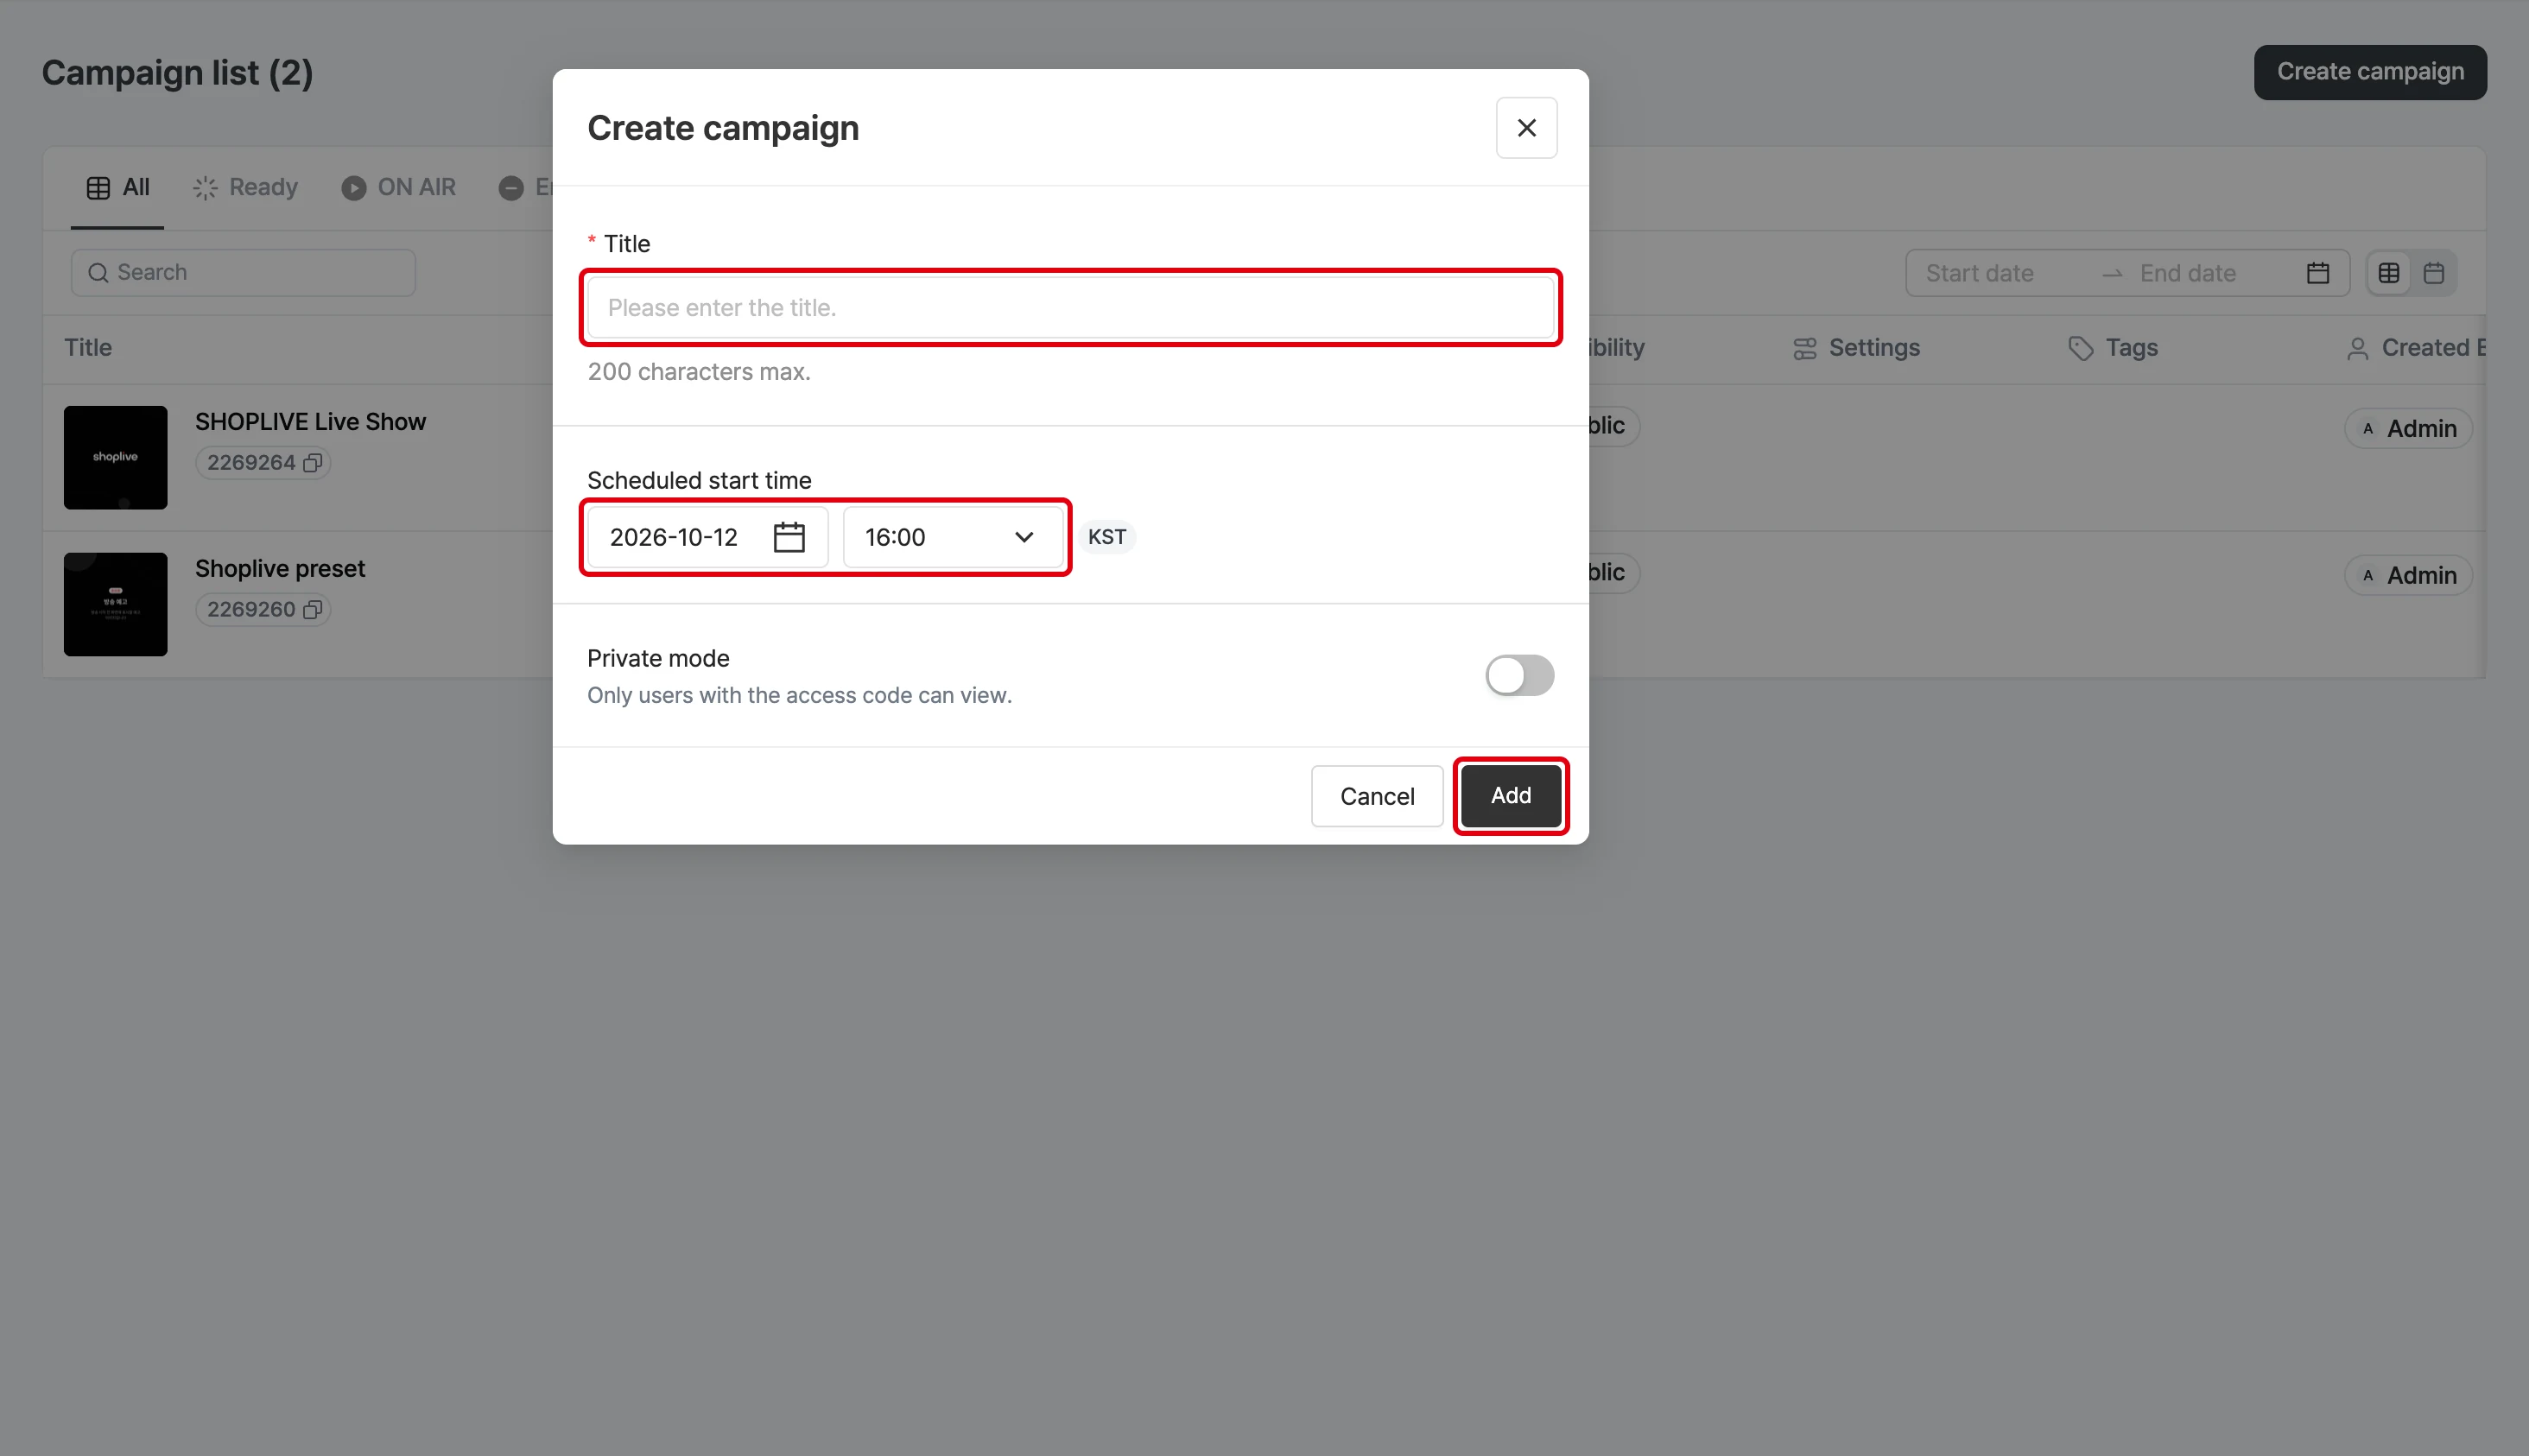Switch to the Ready tab
Viewport: 2529px width, 1456px height.
tap(245, 187)
